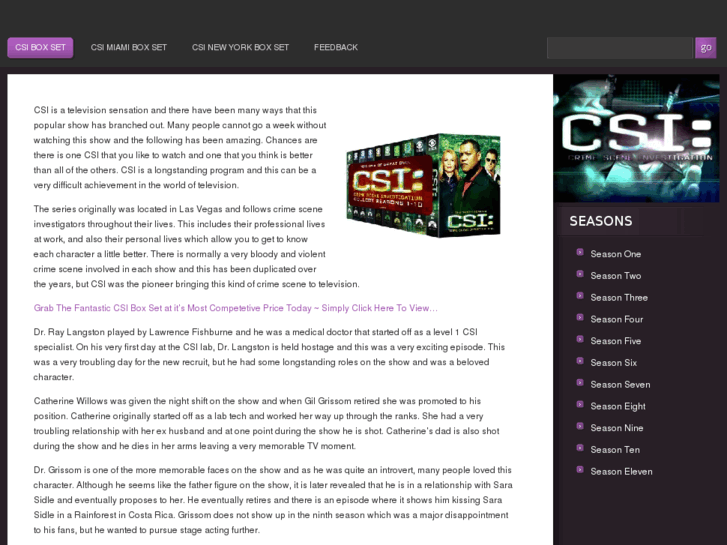The width and height of the screenshot is (727, 545).
Task: Click the paragraph starting 'The series originally was located'
Action: 196,246
